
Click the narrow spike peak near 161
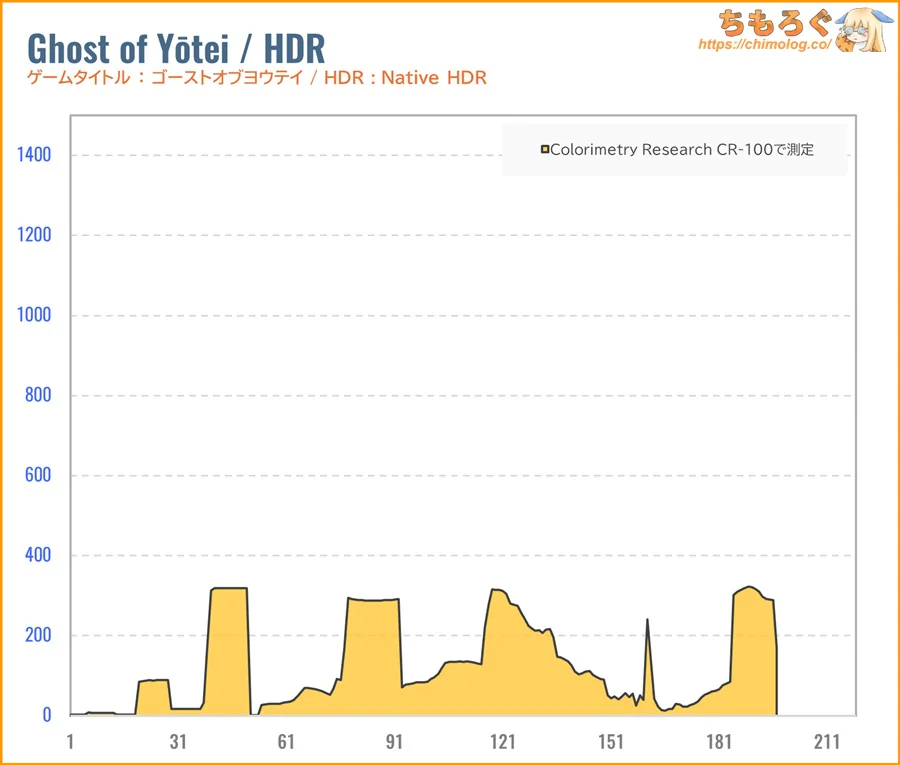coord(647,620)
